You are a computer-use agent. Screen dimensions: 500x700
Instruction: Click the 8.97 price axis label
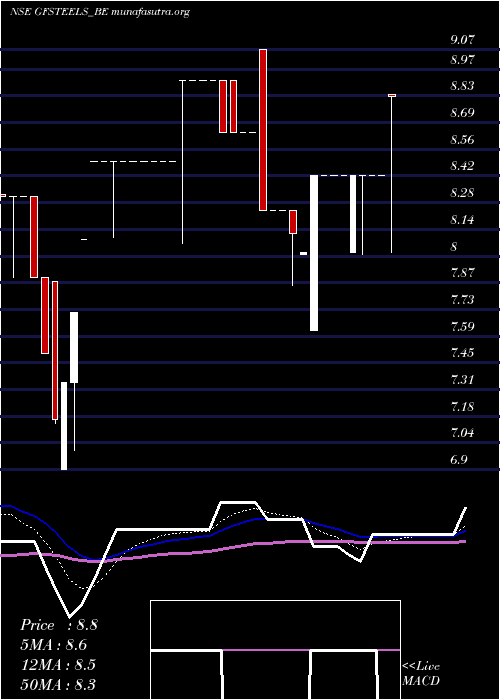click(462, 59)
